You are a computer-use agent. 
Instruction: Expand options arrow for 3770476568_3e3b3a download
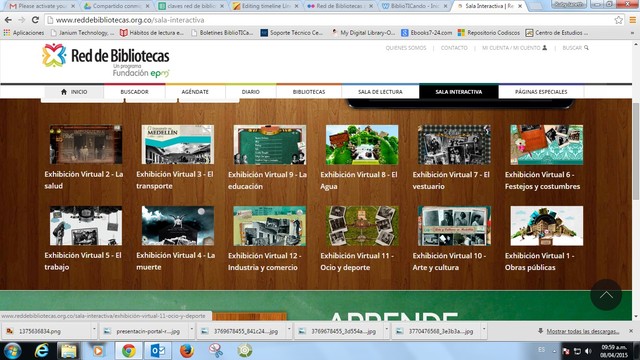pyautogui.click(x=484, y=328)
